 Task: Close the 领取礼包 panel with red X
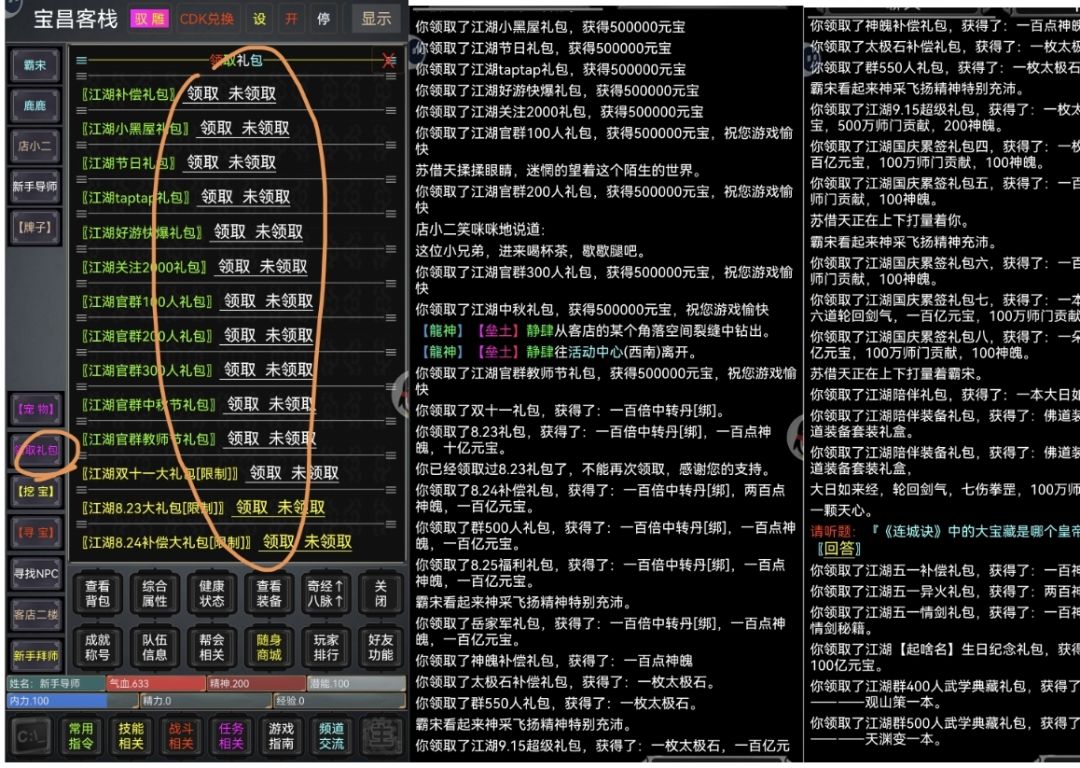pyautogui.click(x=388, y=61)
